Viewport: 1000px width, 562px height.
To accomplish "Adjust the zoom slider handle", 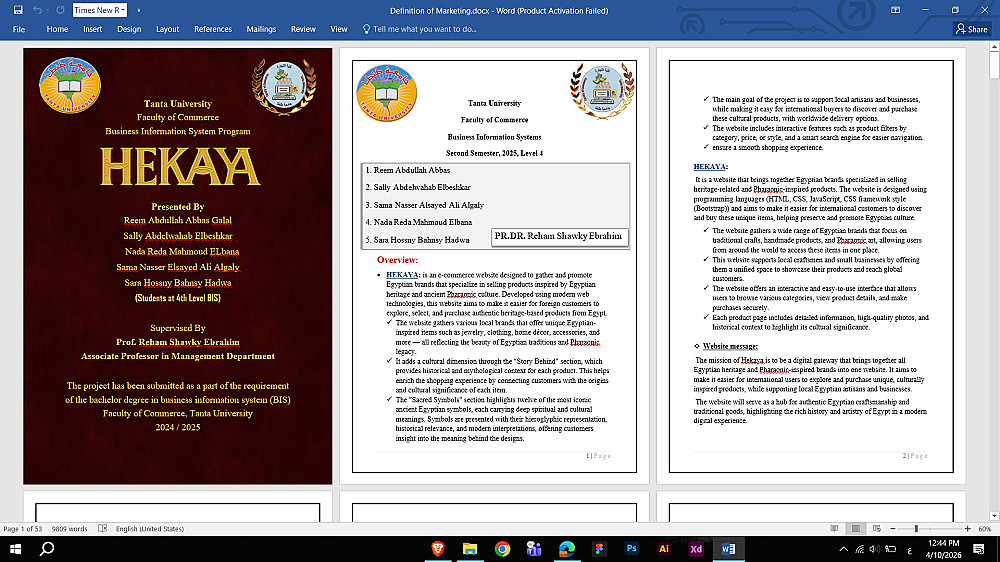I will pos(916,529).
